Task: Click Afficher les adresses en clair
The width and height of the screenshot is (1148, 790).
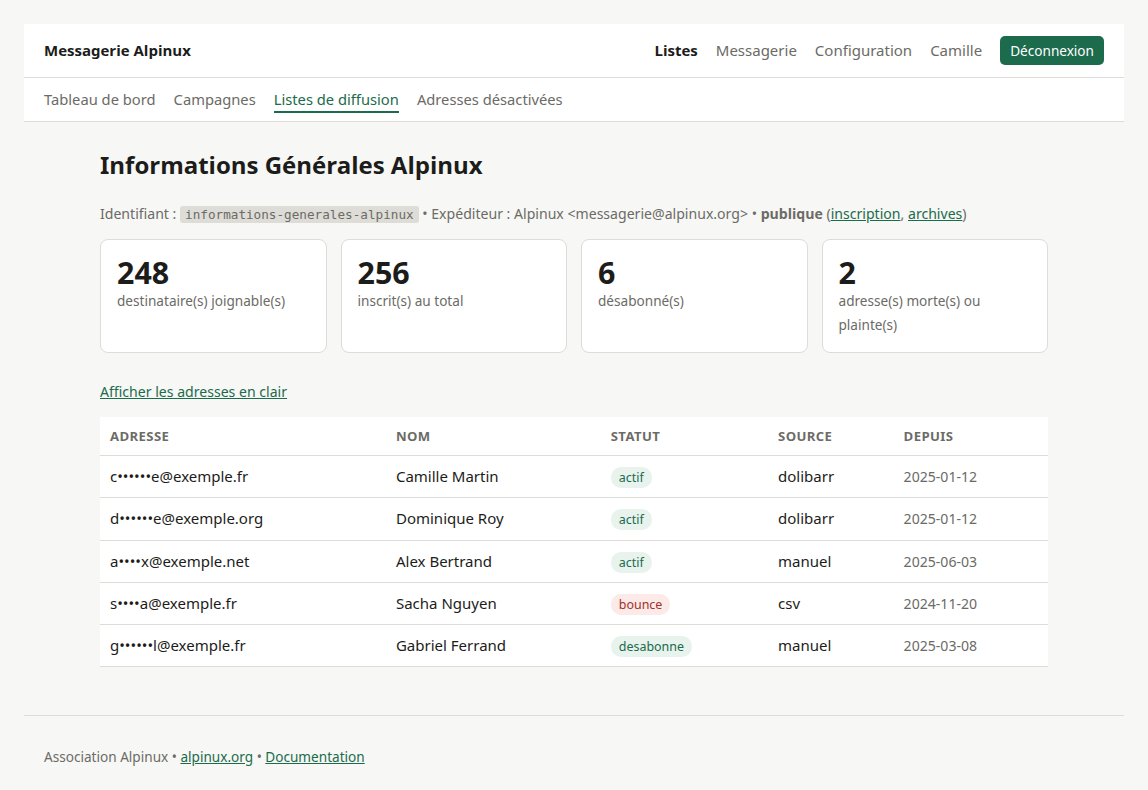Action: [193, 392]
